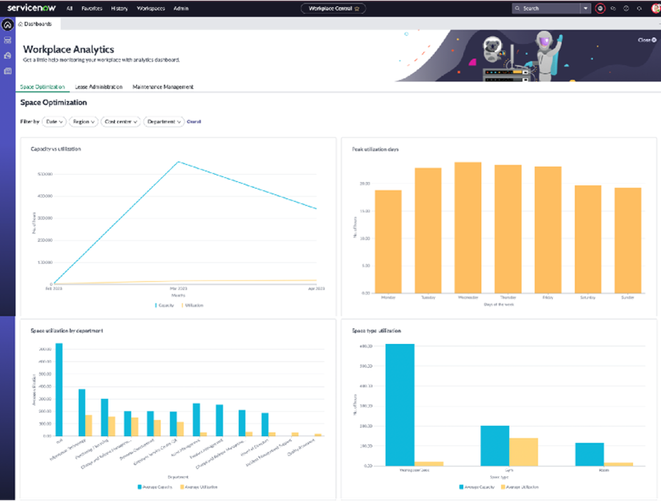Click the ServiceNow logo
Image resolution: width=661 pixels, height=501 pixels.
pos(32,8)
